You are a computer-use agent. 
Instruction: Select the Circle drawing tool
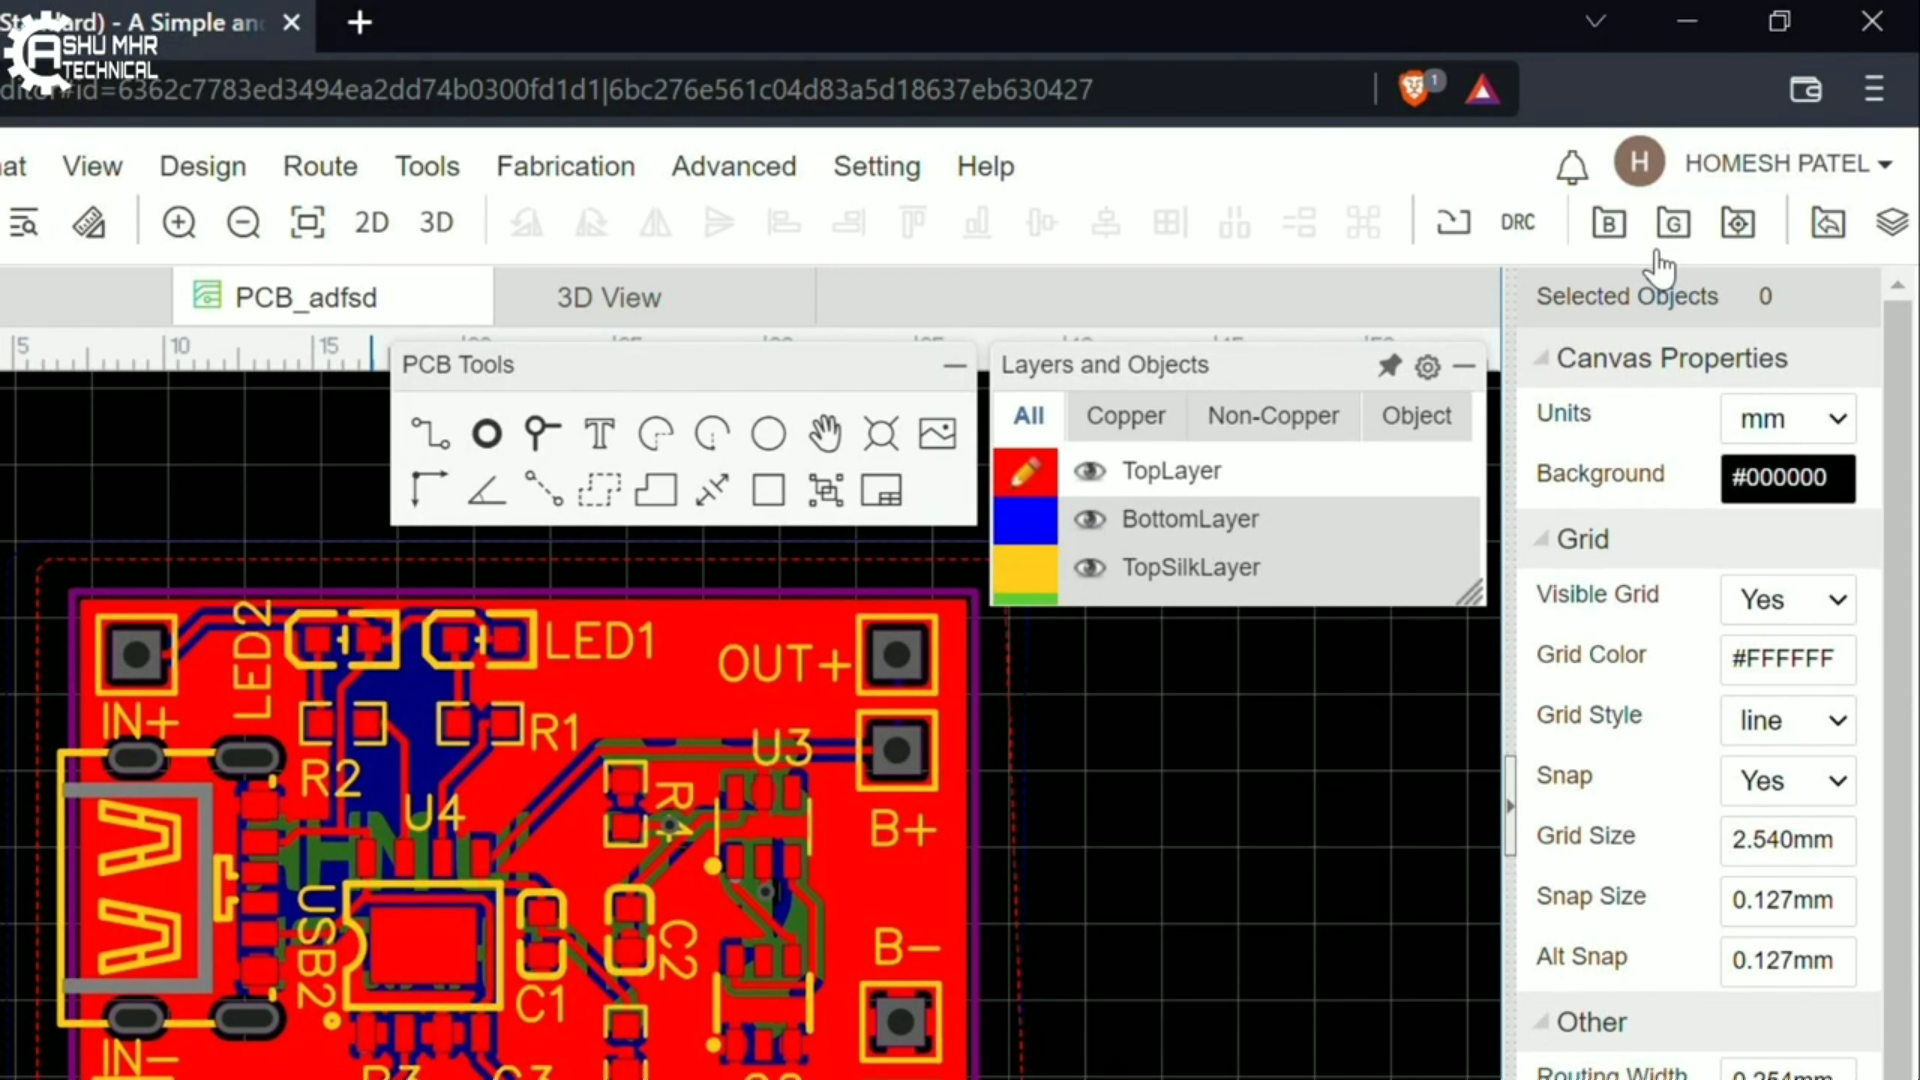769,433
